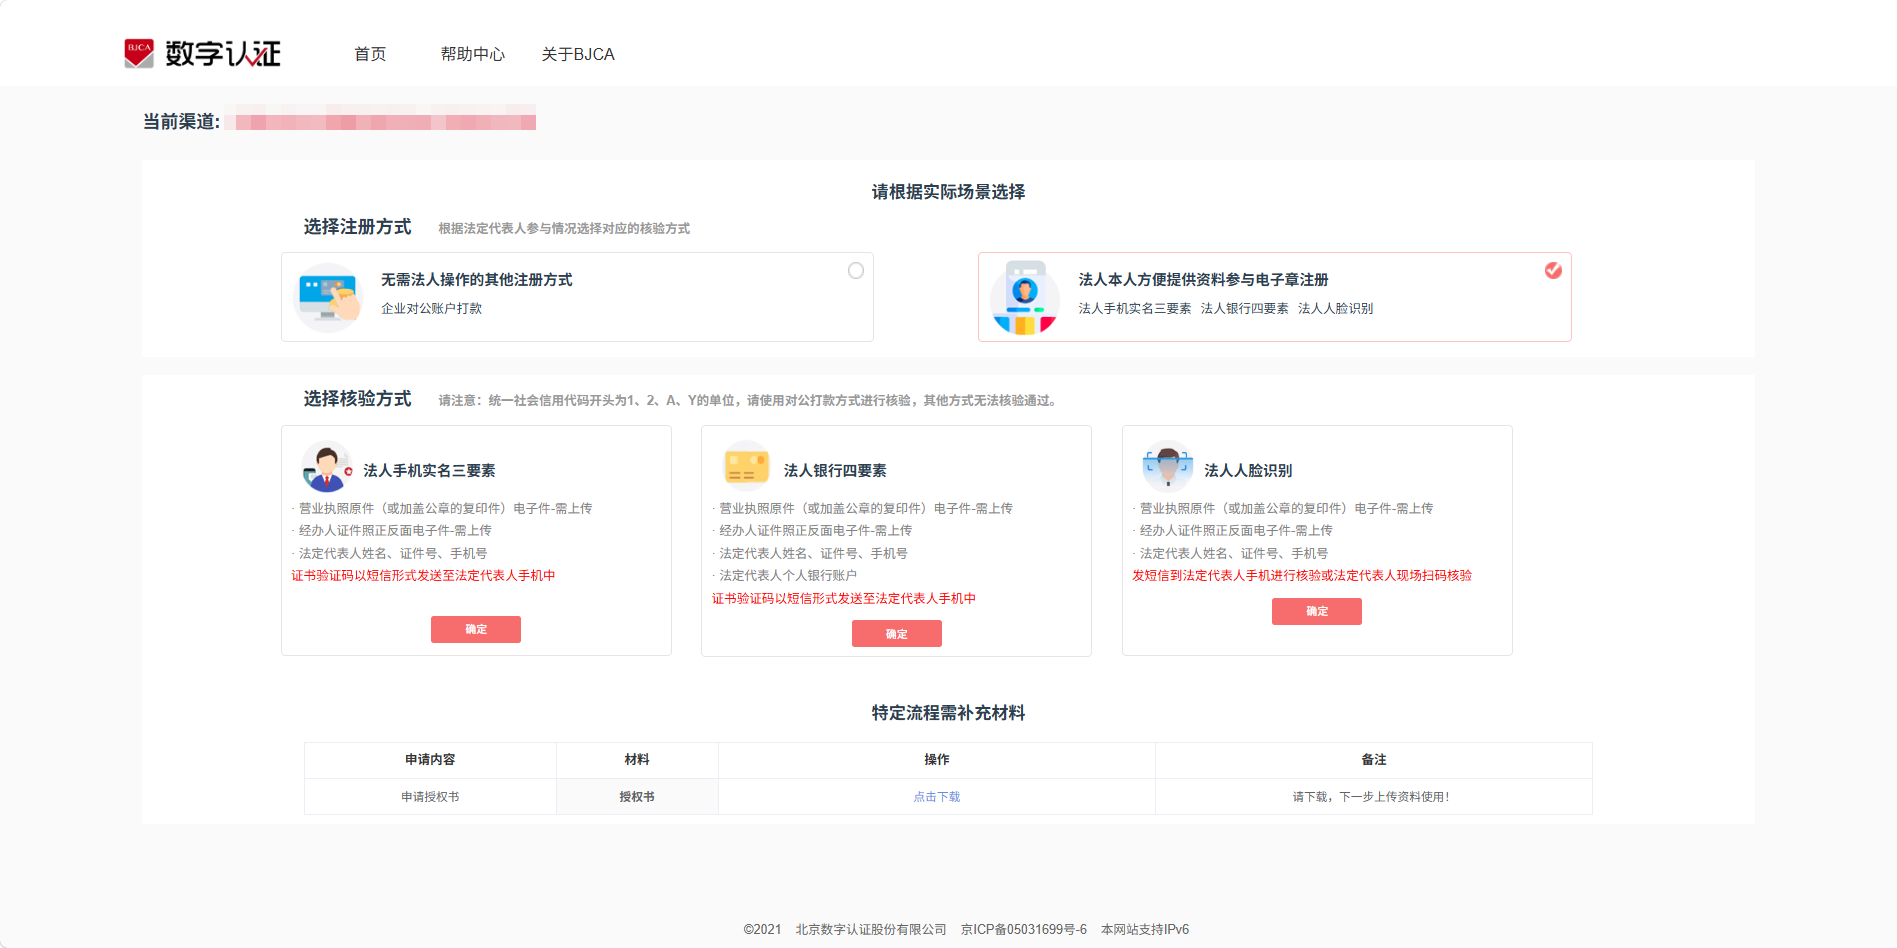Click the hand-on-screen icon for 其他注册方式
This screenshot has width=1897, height=948.
pyautogui.click(x=329, y=297)
